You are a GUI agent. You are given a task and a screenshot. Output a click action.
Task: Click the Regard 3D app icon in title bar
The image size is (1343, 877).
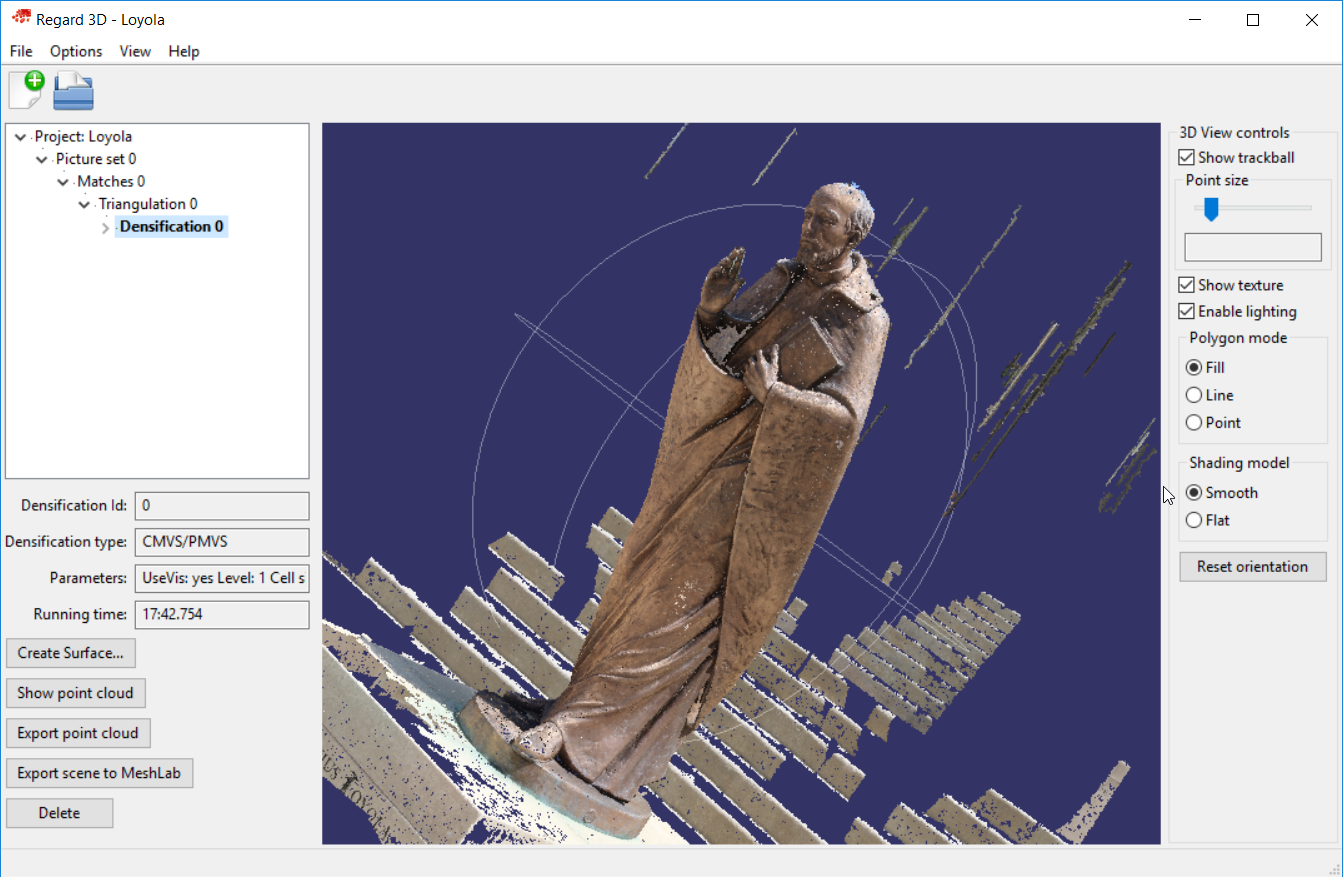[21, 19]
